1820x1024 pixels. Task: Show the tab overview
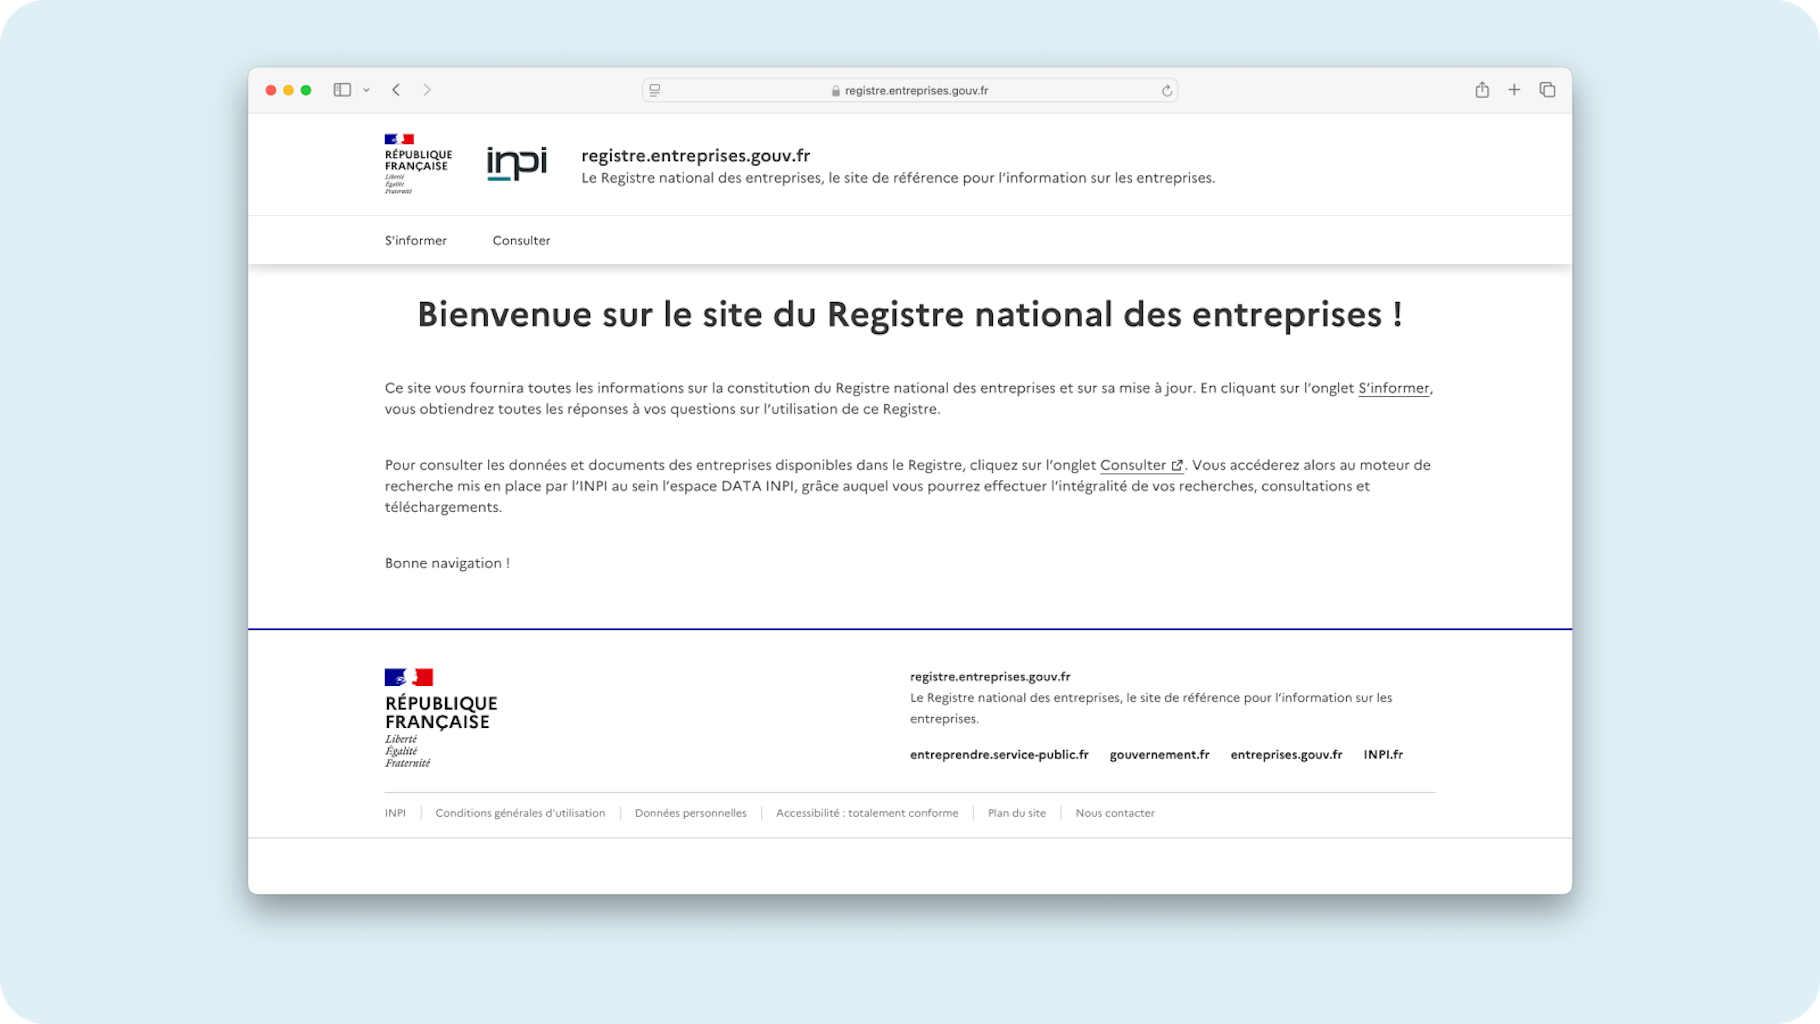coord(1547,89)
